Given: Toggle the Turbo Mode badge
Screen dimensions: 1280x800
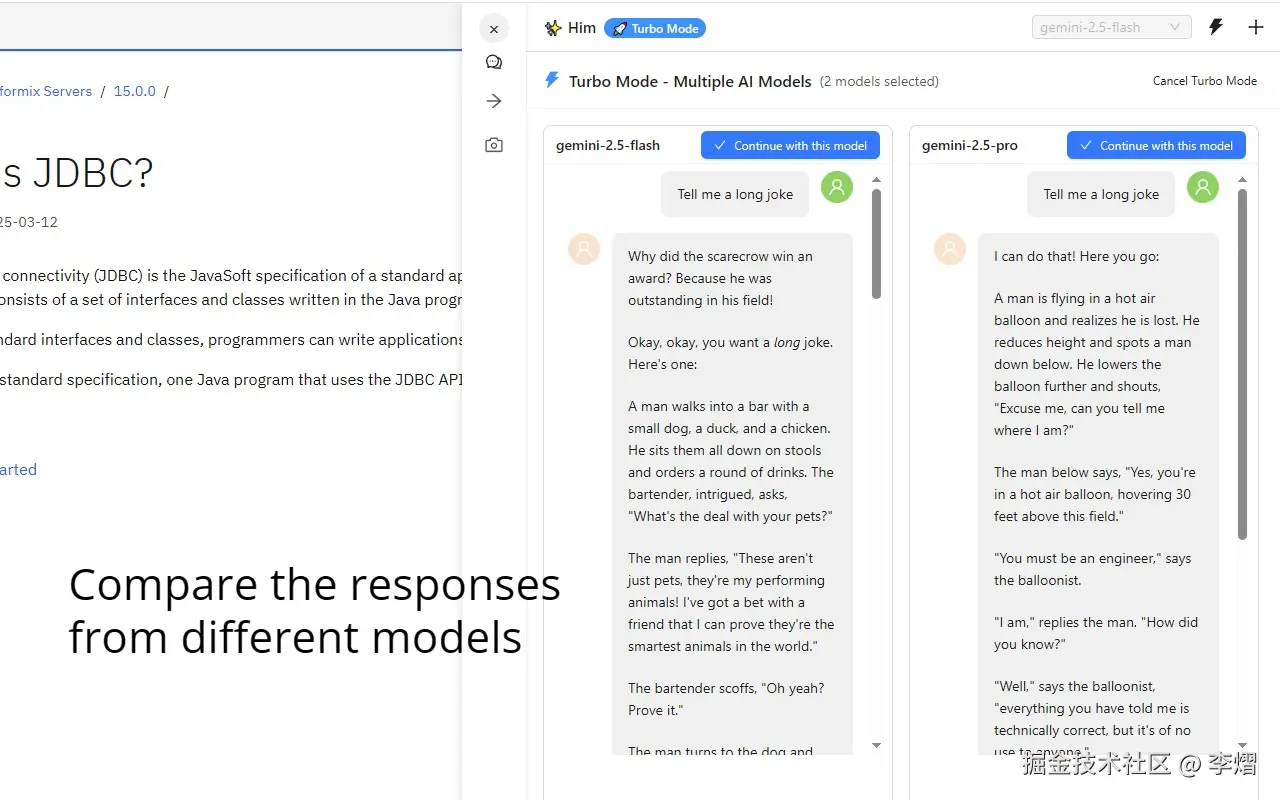Looking at the screenshot, I should (x=655, y=28).
